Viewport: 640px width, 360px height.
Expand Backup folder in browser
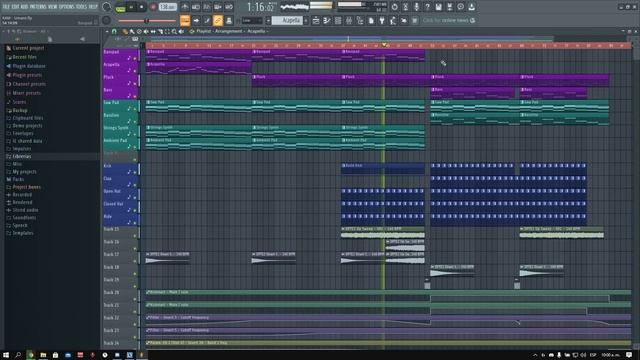(20, 110)
